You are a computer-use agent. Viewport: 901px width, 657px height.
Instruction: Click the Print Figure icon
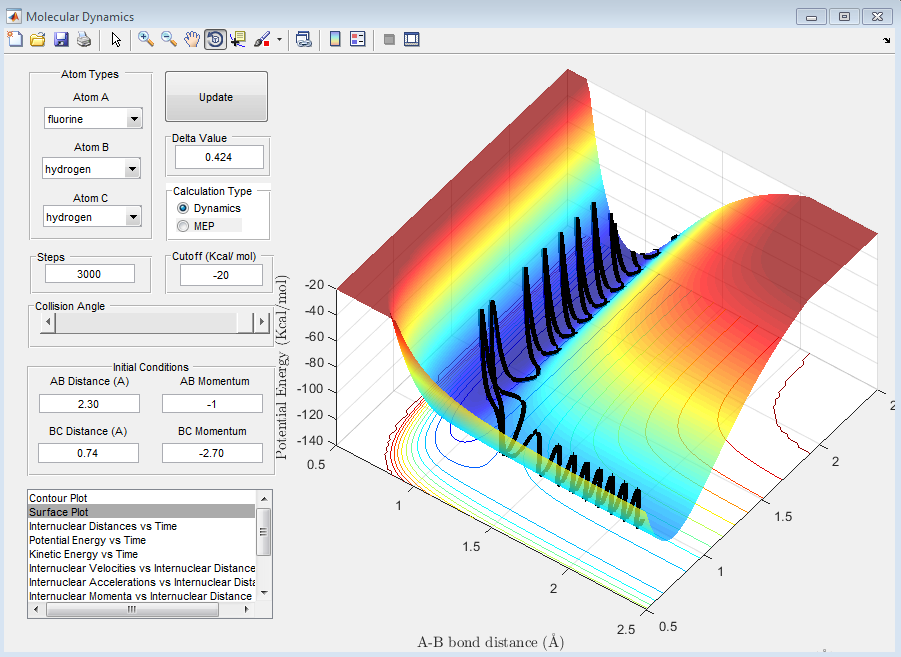pyautogui.click(x=84, y=39)
